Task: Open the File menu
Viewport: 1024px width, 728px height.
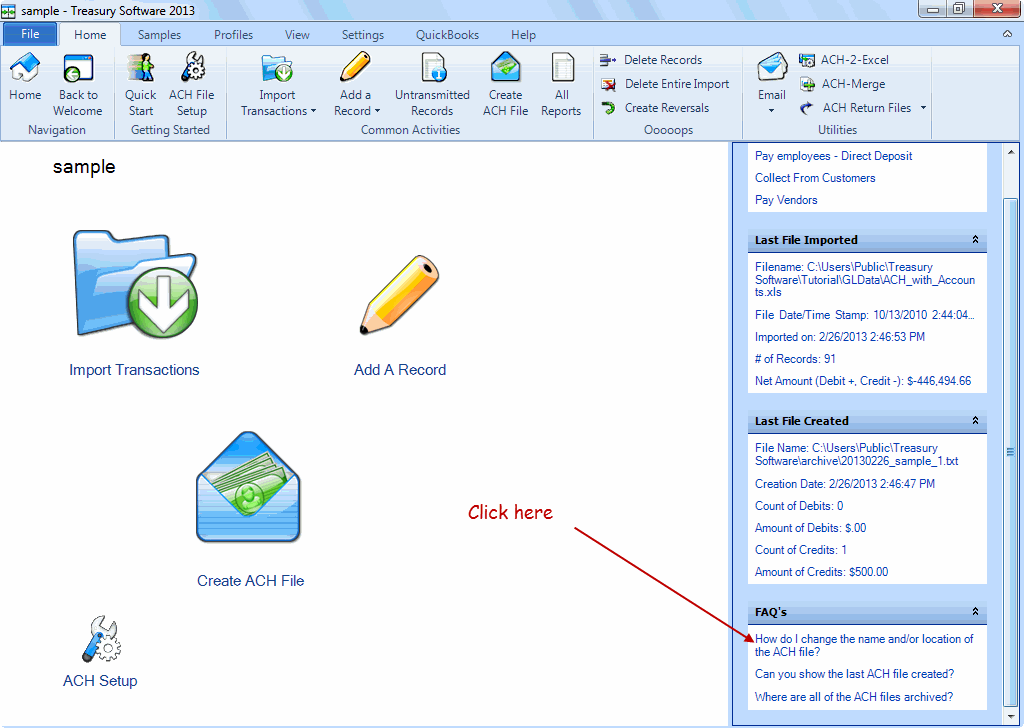Action: coord(30,34)
